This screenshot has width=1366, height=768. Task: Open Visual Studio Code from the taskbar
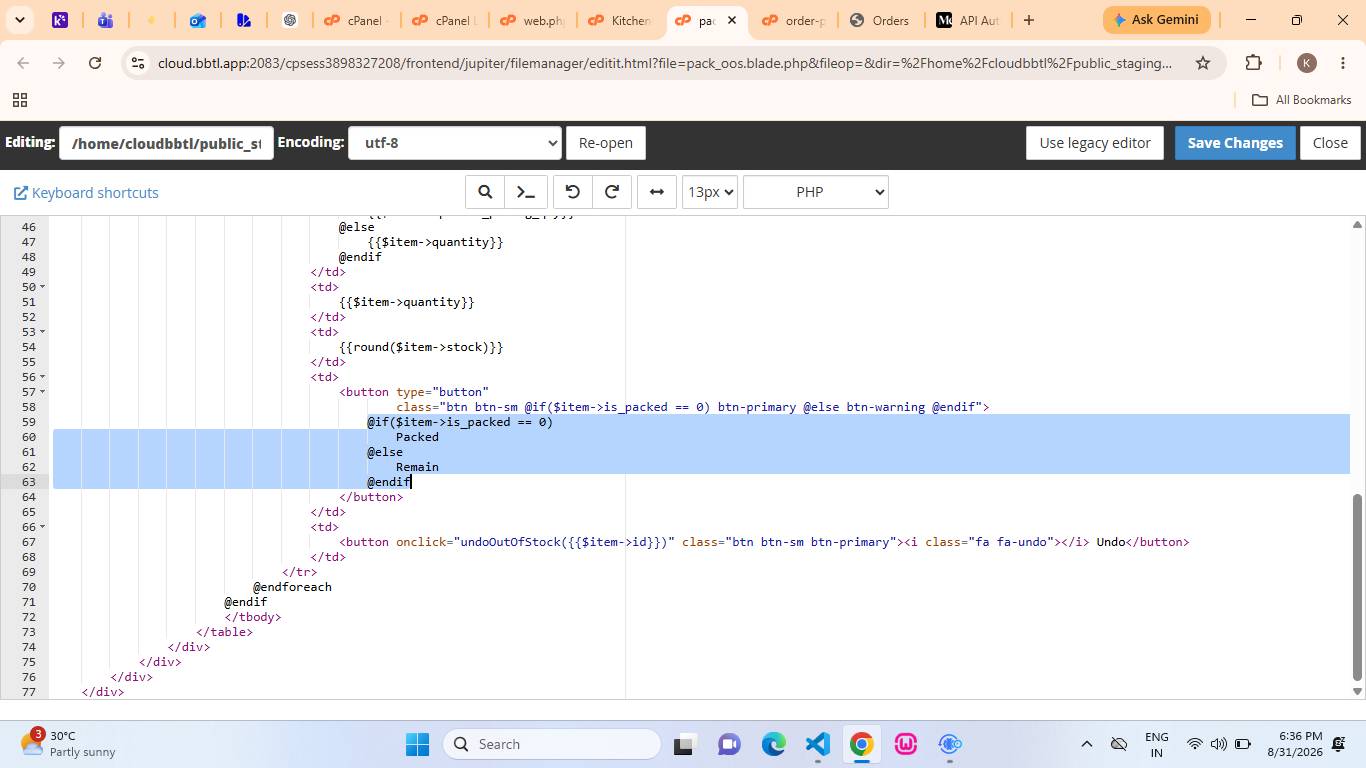(817, 744)
